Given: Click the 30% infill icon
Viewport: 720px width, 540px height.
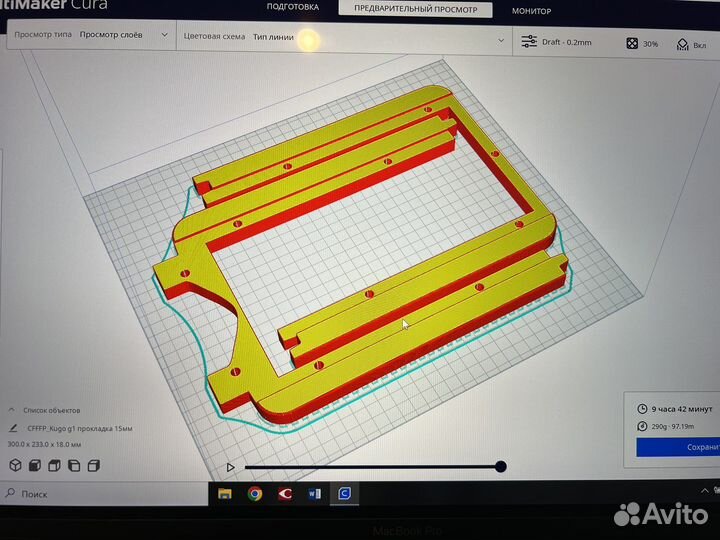Looking at the screenshot, I should [632, 43].
